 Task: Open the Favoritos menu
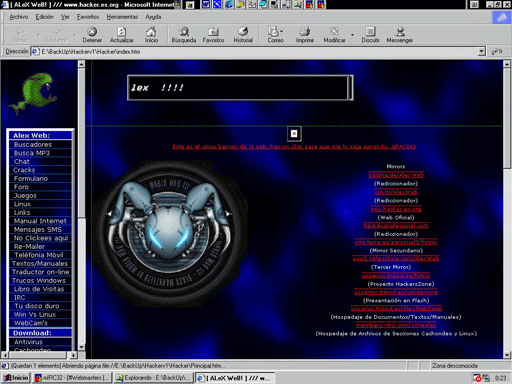[88, 17]
